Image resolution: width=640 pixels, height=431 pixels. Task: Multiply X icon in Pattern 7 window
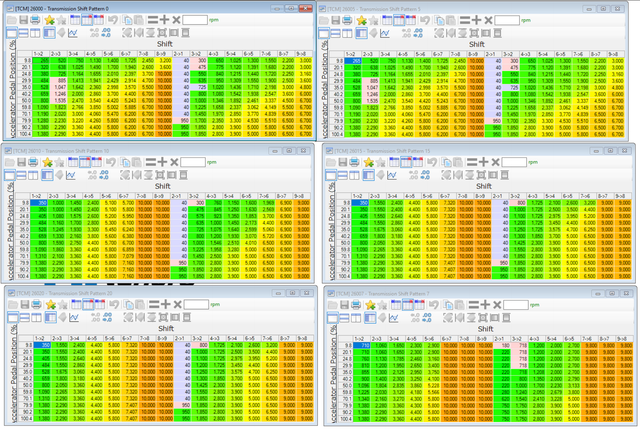pos(497,304)
